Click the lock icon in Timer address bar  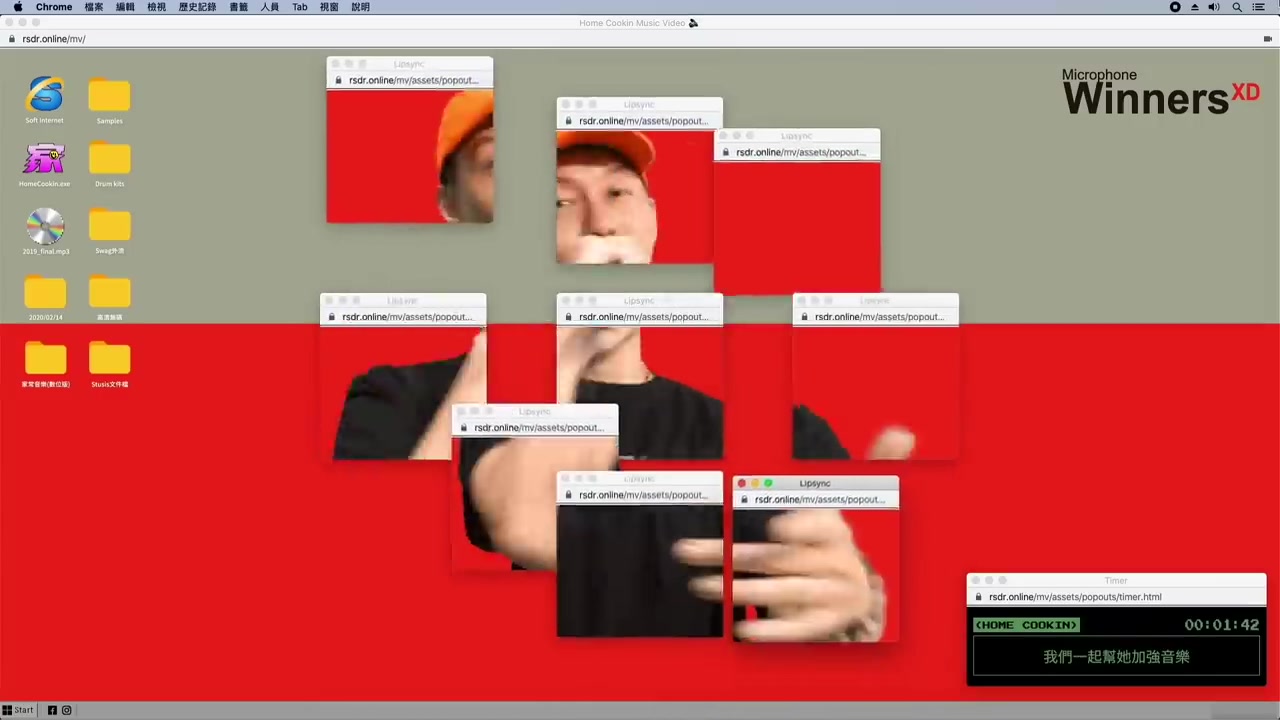point(979,597)
